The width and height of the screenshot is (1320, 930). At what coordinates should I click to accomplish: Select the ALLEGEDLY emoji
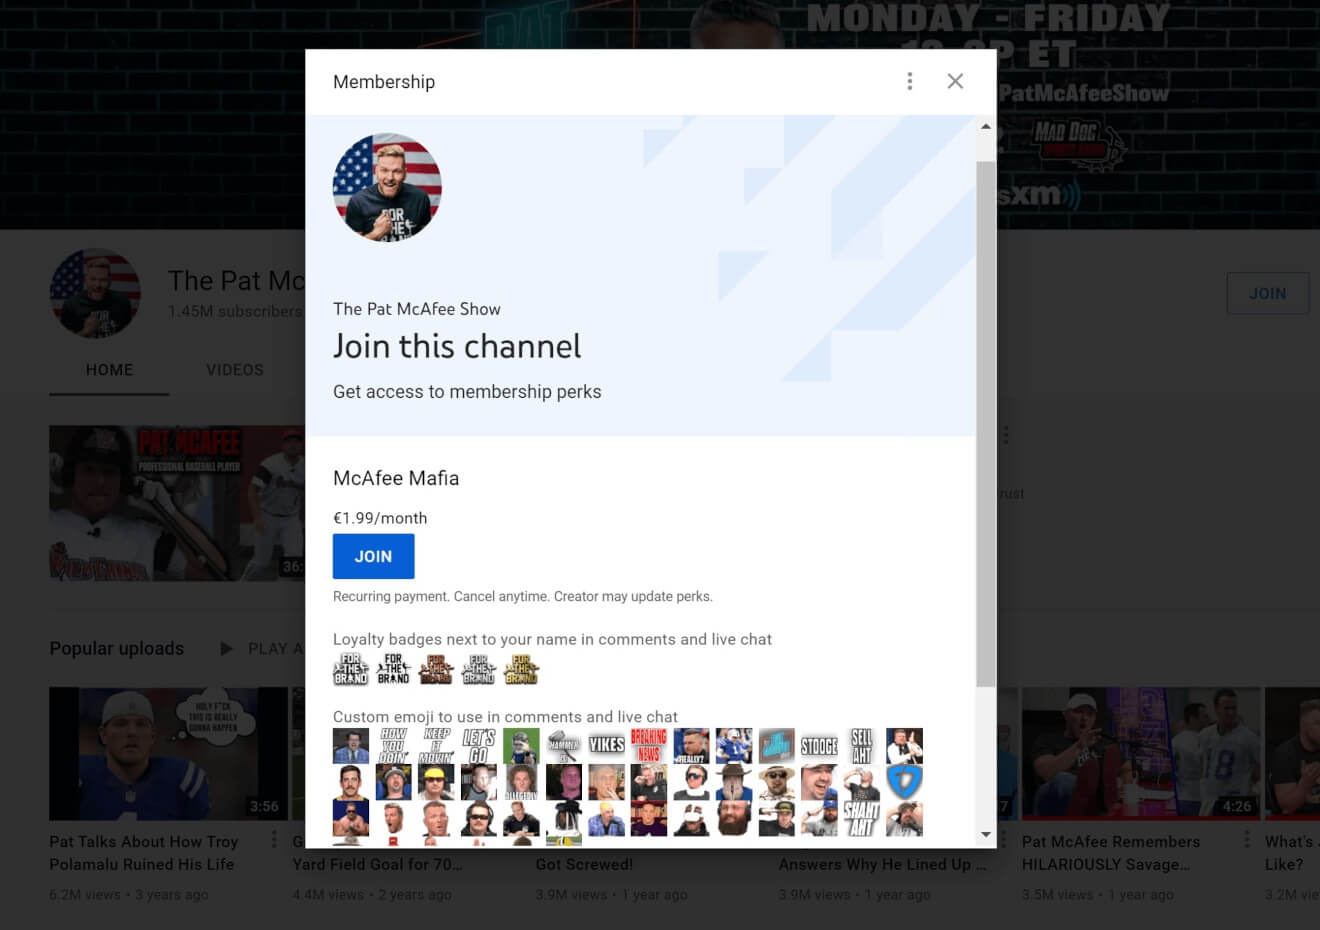coord(521,782)
